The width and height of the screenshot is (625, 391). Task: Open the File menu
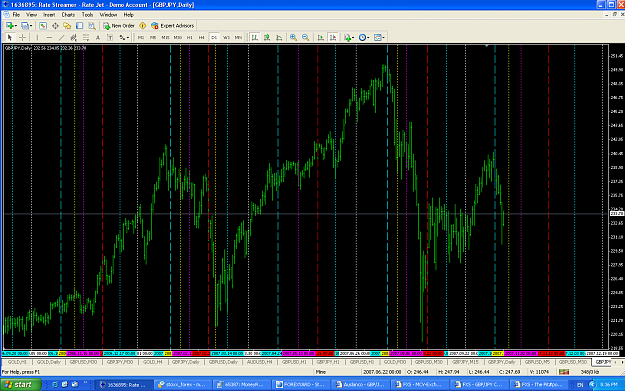[x=16, y=15]
